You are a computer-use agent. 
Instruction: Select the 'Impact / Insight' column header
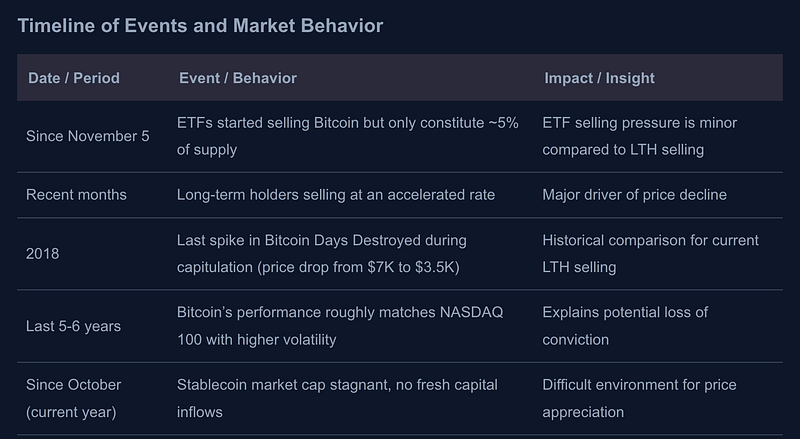[599, 78]
